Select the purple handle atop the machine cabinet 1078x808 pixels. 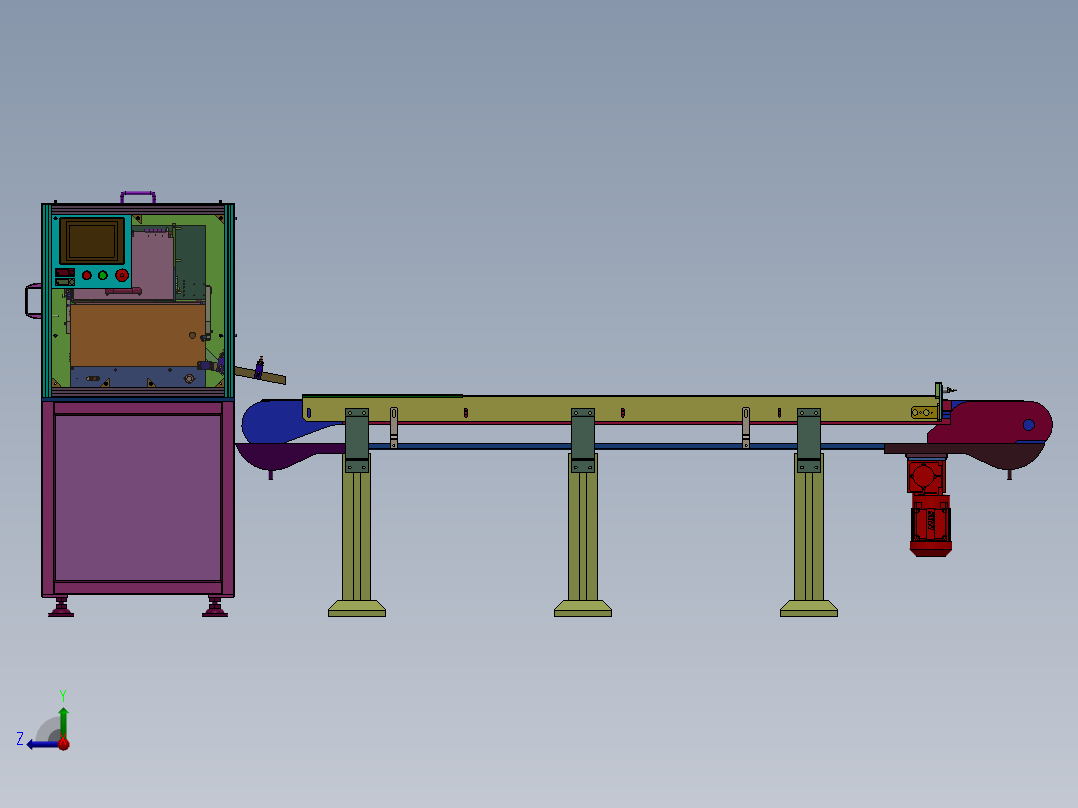click(138, 197)
